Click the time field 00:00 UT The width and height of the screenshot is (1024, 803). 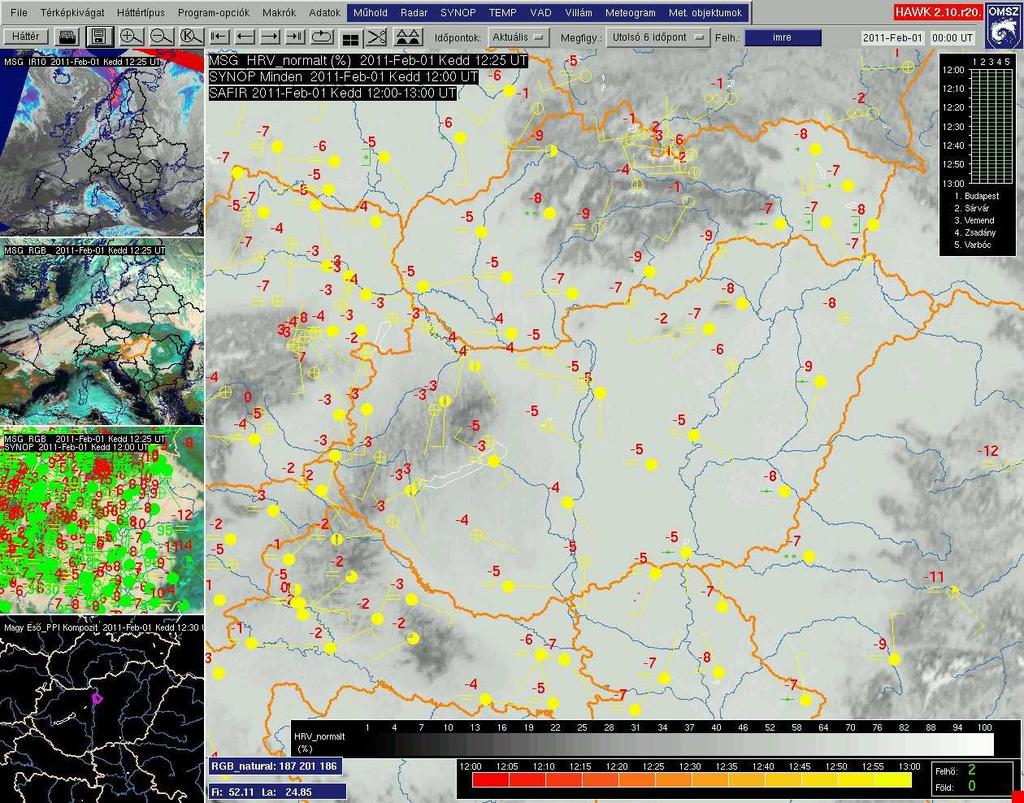pyautogui.click(x=952, y=38)
